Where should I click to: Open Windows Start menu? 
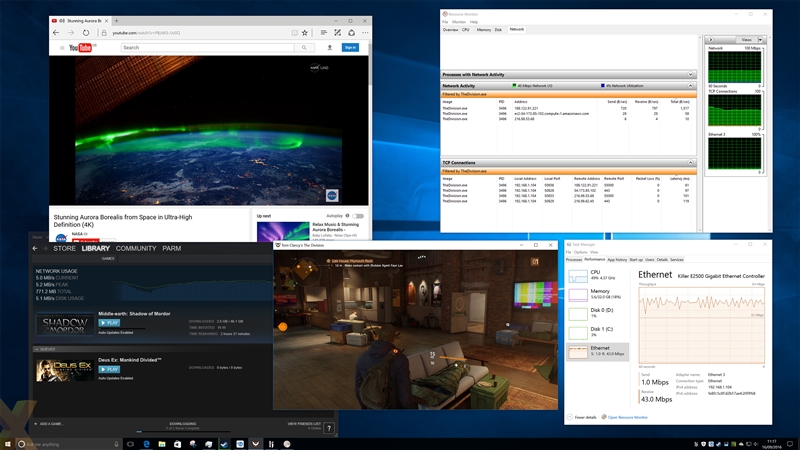[x=8, y=443]
